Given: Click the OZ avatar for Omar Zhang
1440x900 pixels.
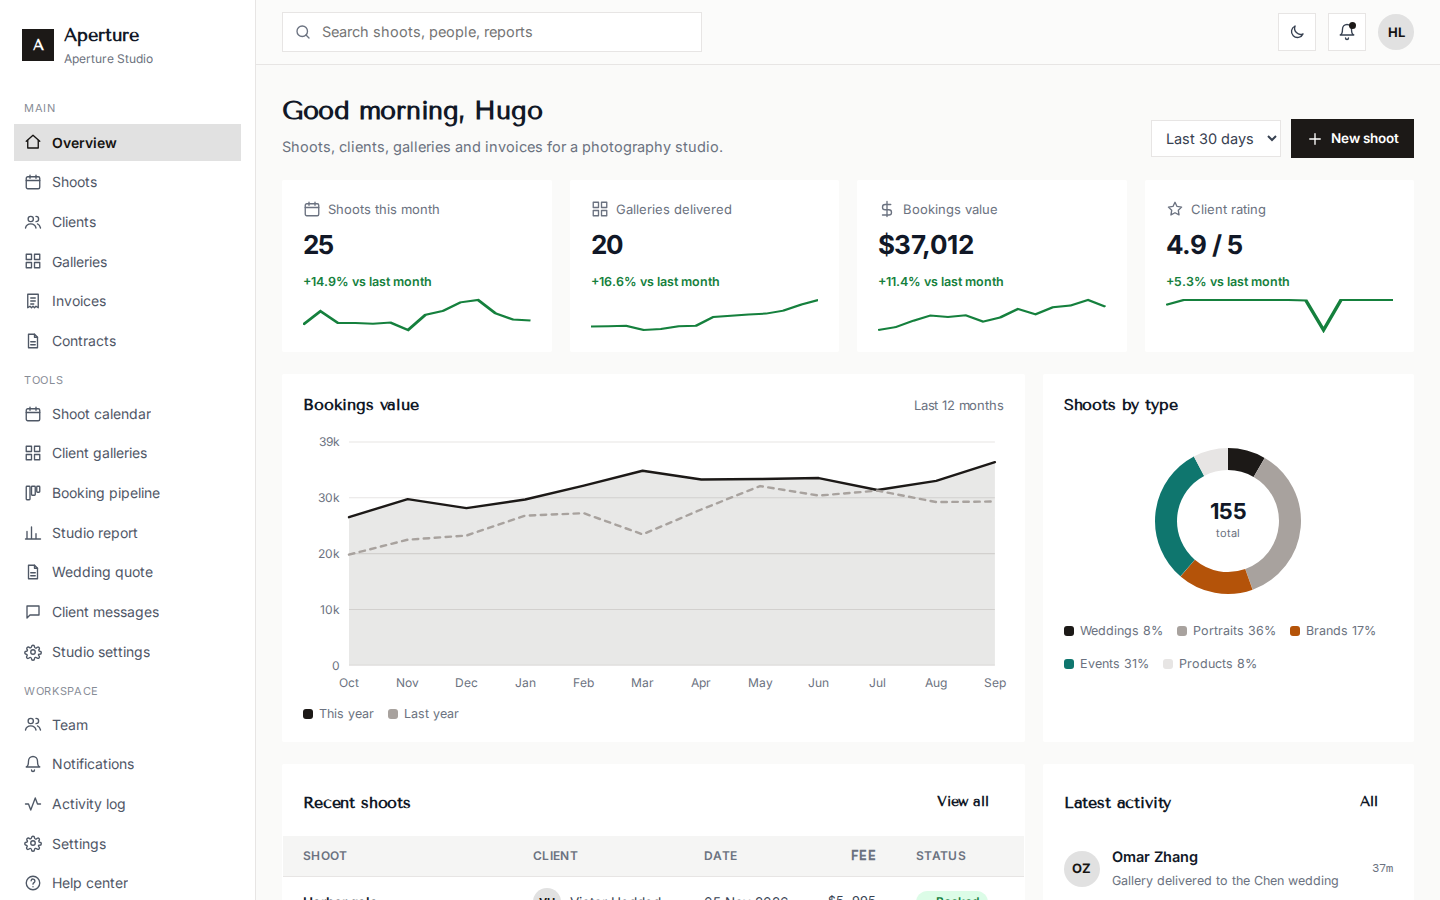Looking at the screenshot, I should tap(1081, 869).
